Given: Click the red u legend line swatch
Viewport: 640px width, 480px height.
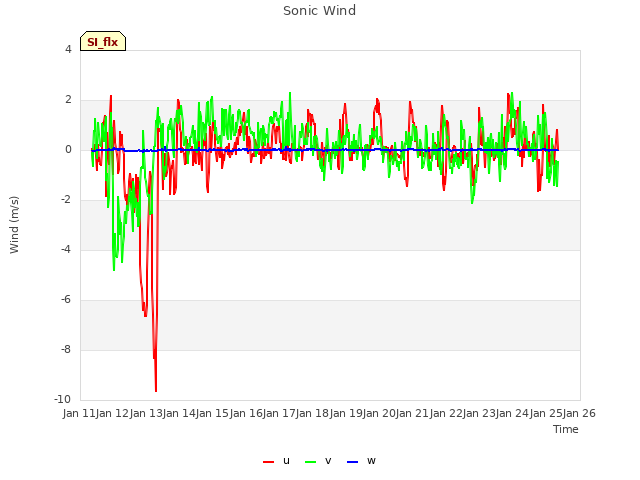Looking at the screenshot, I should click(x=269, y=462).
